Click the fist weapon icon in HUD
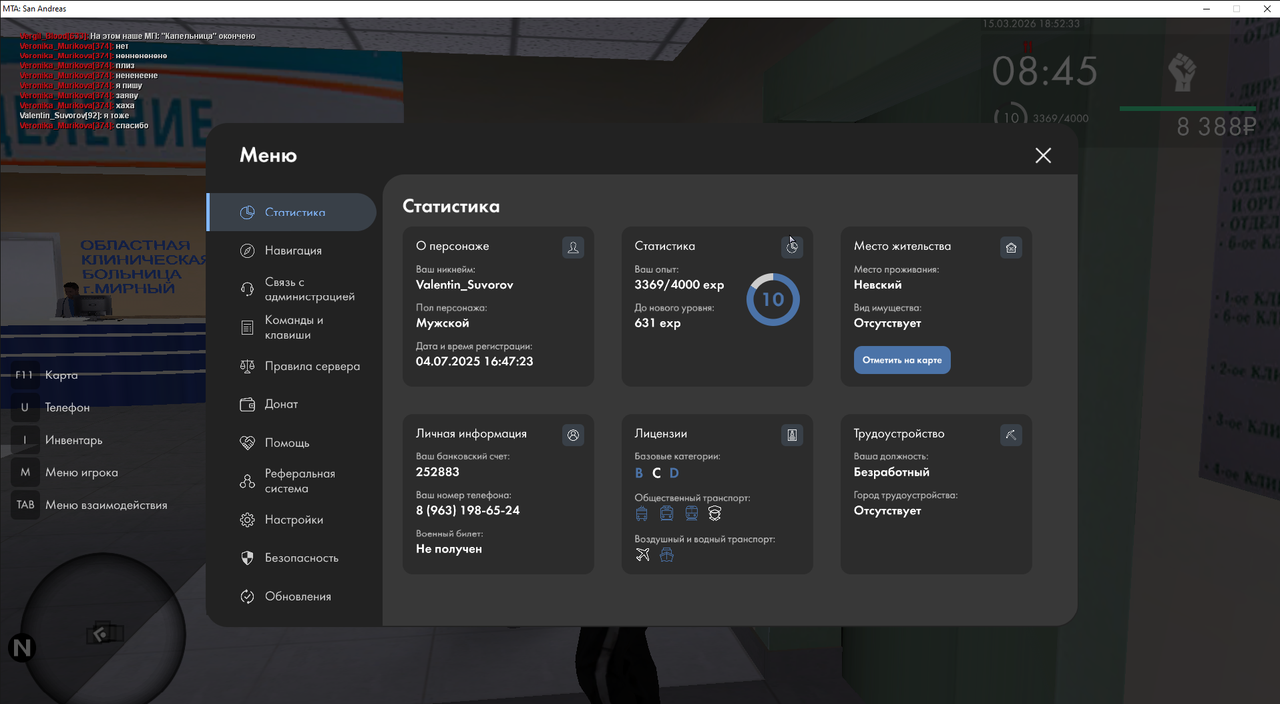The image size is (1280, 704). (x=1182, y=73)
